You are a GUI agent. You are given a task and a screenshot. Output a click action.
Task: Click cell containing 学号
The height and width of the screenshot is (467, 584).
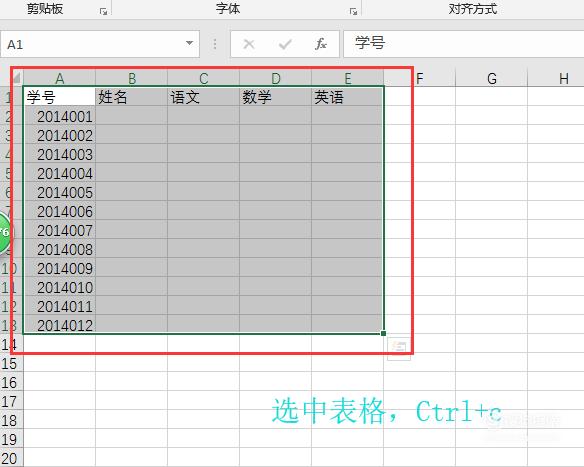(60, 97)
